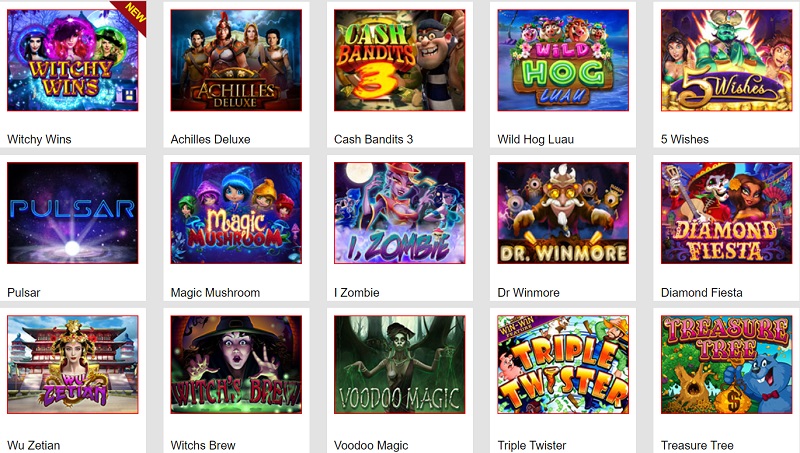The height and width of the screenshot is (453, 800).
Task: Open the Pulsar game thumbnail
Action: [72, 213]
